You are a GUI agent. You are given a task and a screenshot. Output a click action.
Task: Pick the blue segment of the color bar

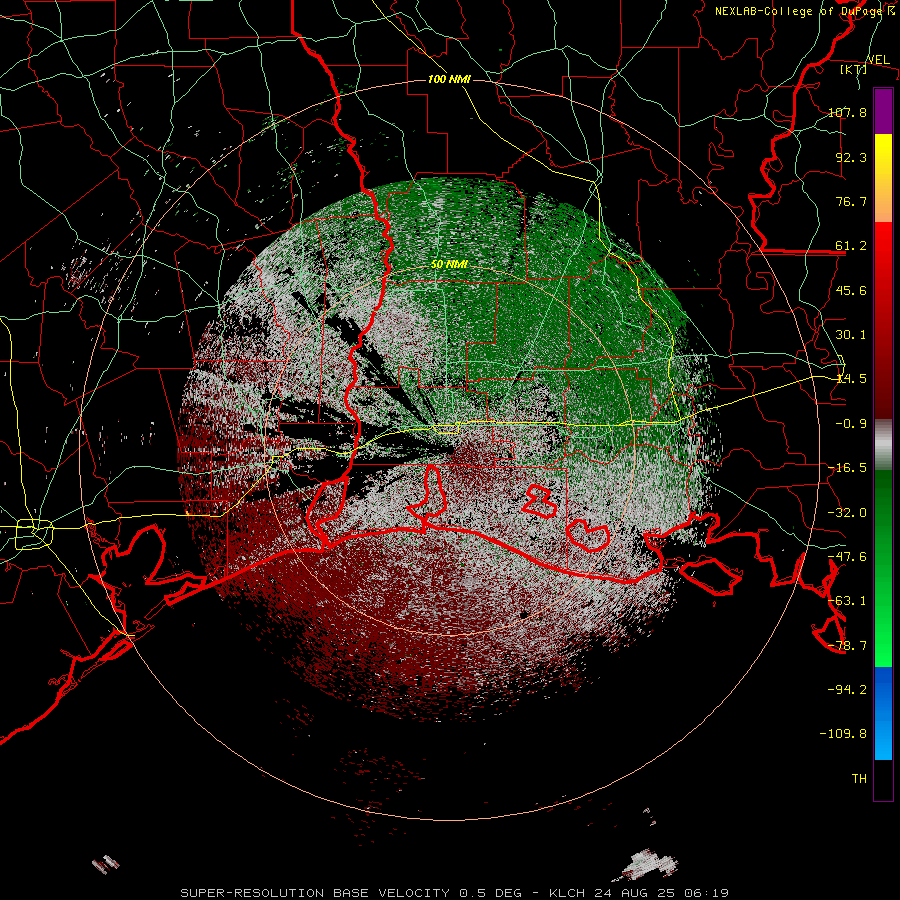click(x=883, y=713)
